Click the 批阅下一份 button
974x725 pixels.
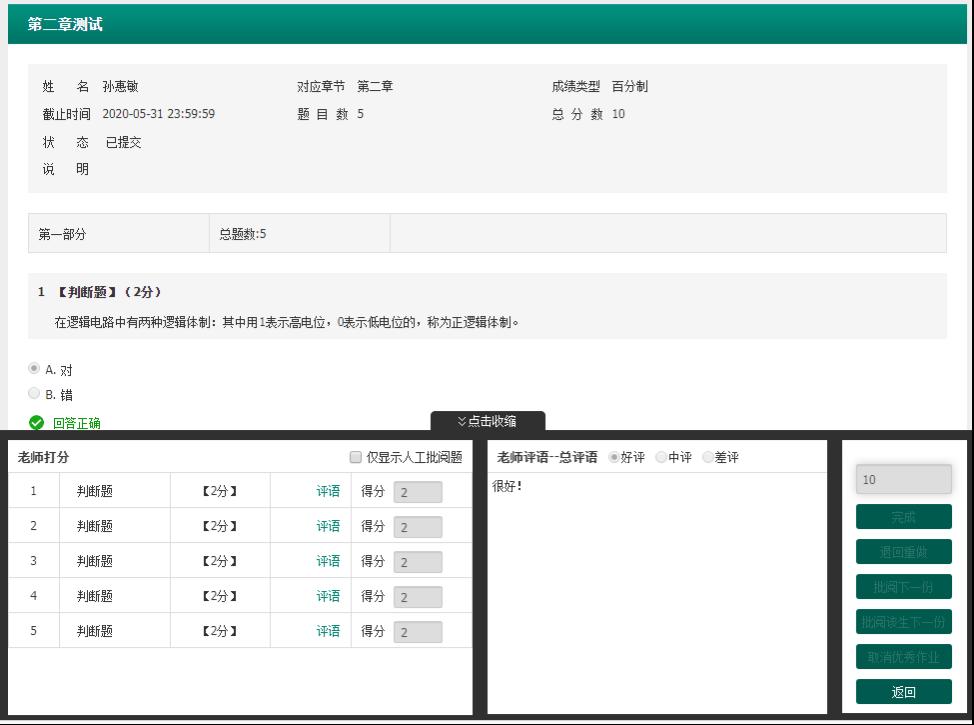(903, 587)
